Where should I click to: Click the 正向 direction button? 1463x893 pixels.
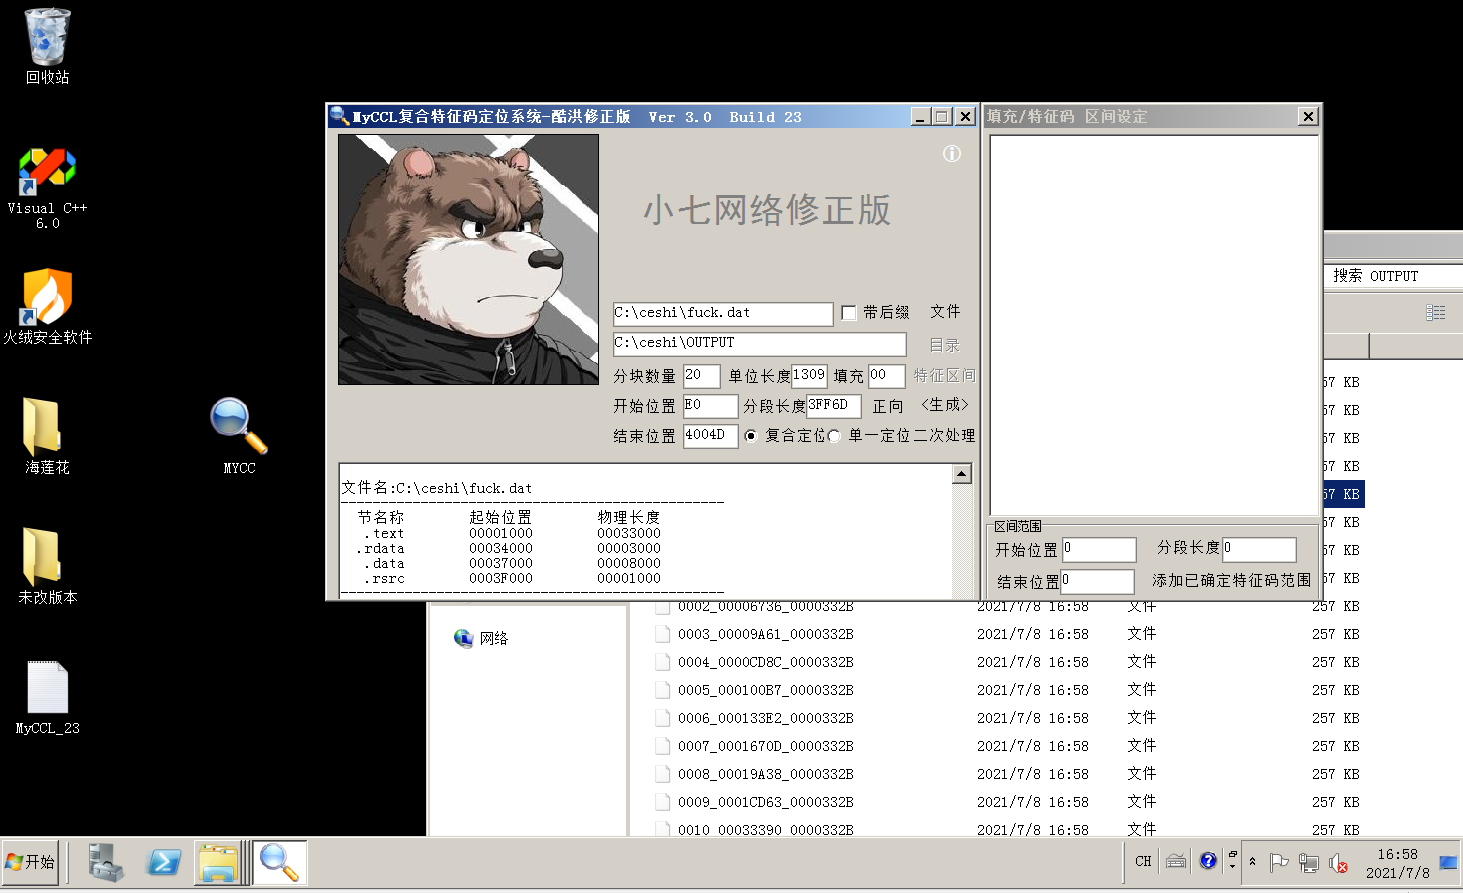tap(888, 406)
